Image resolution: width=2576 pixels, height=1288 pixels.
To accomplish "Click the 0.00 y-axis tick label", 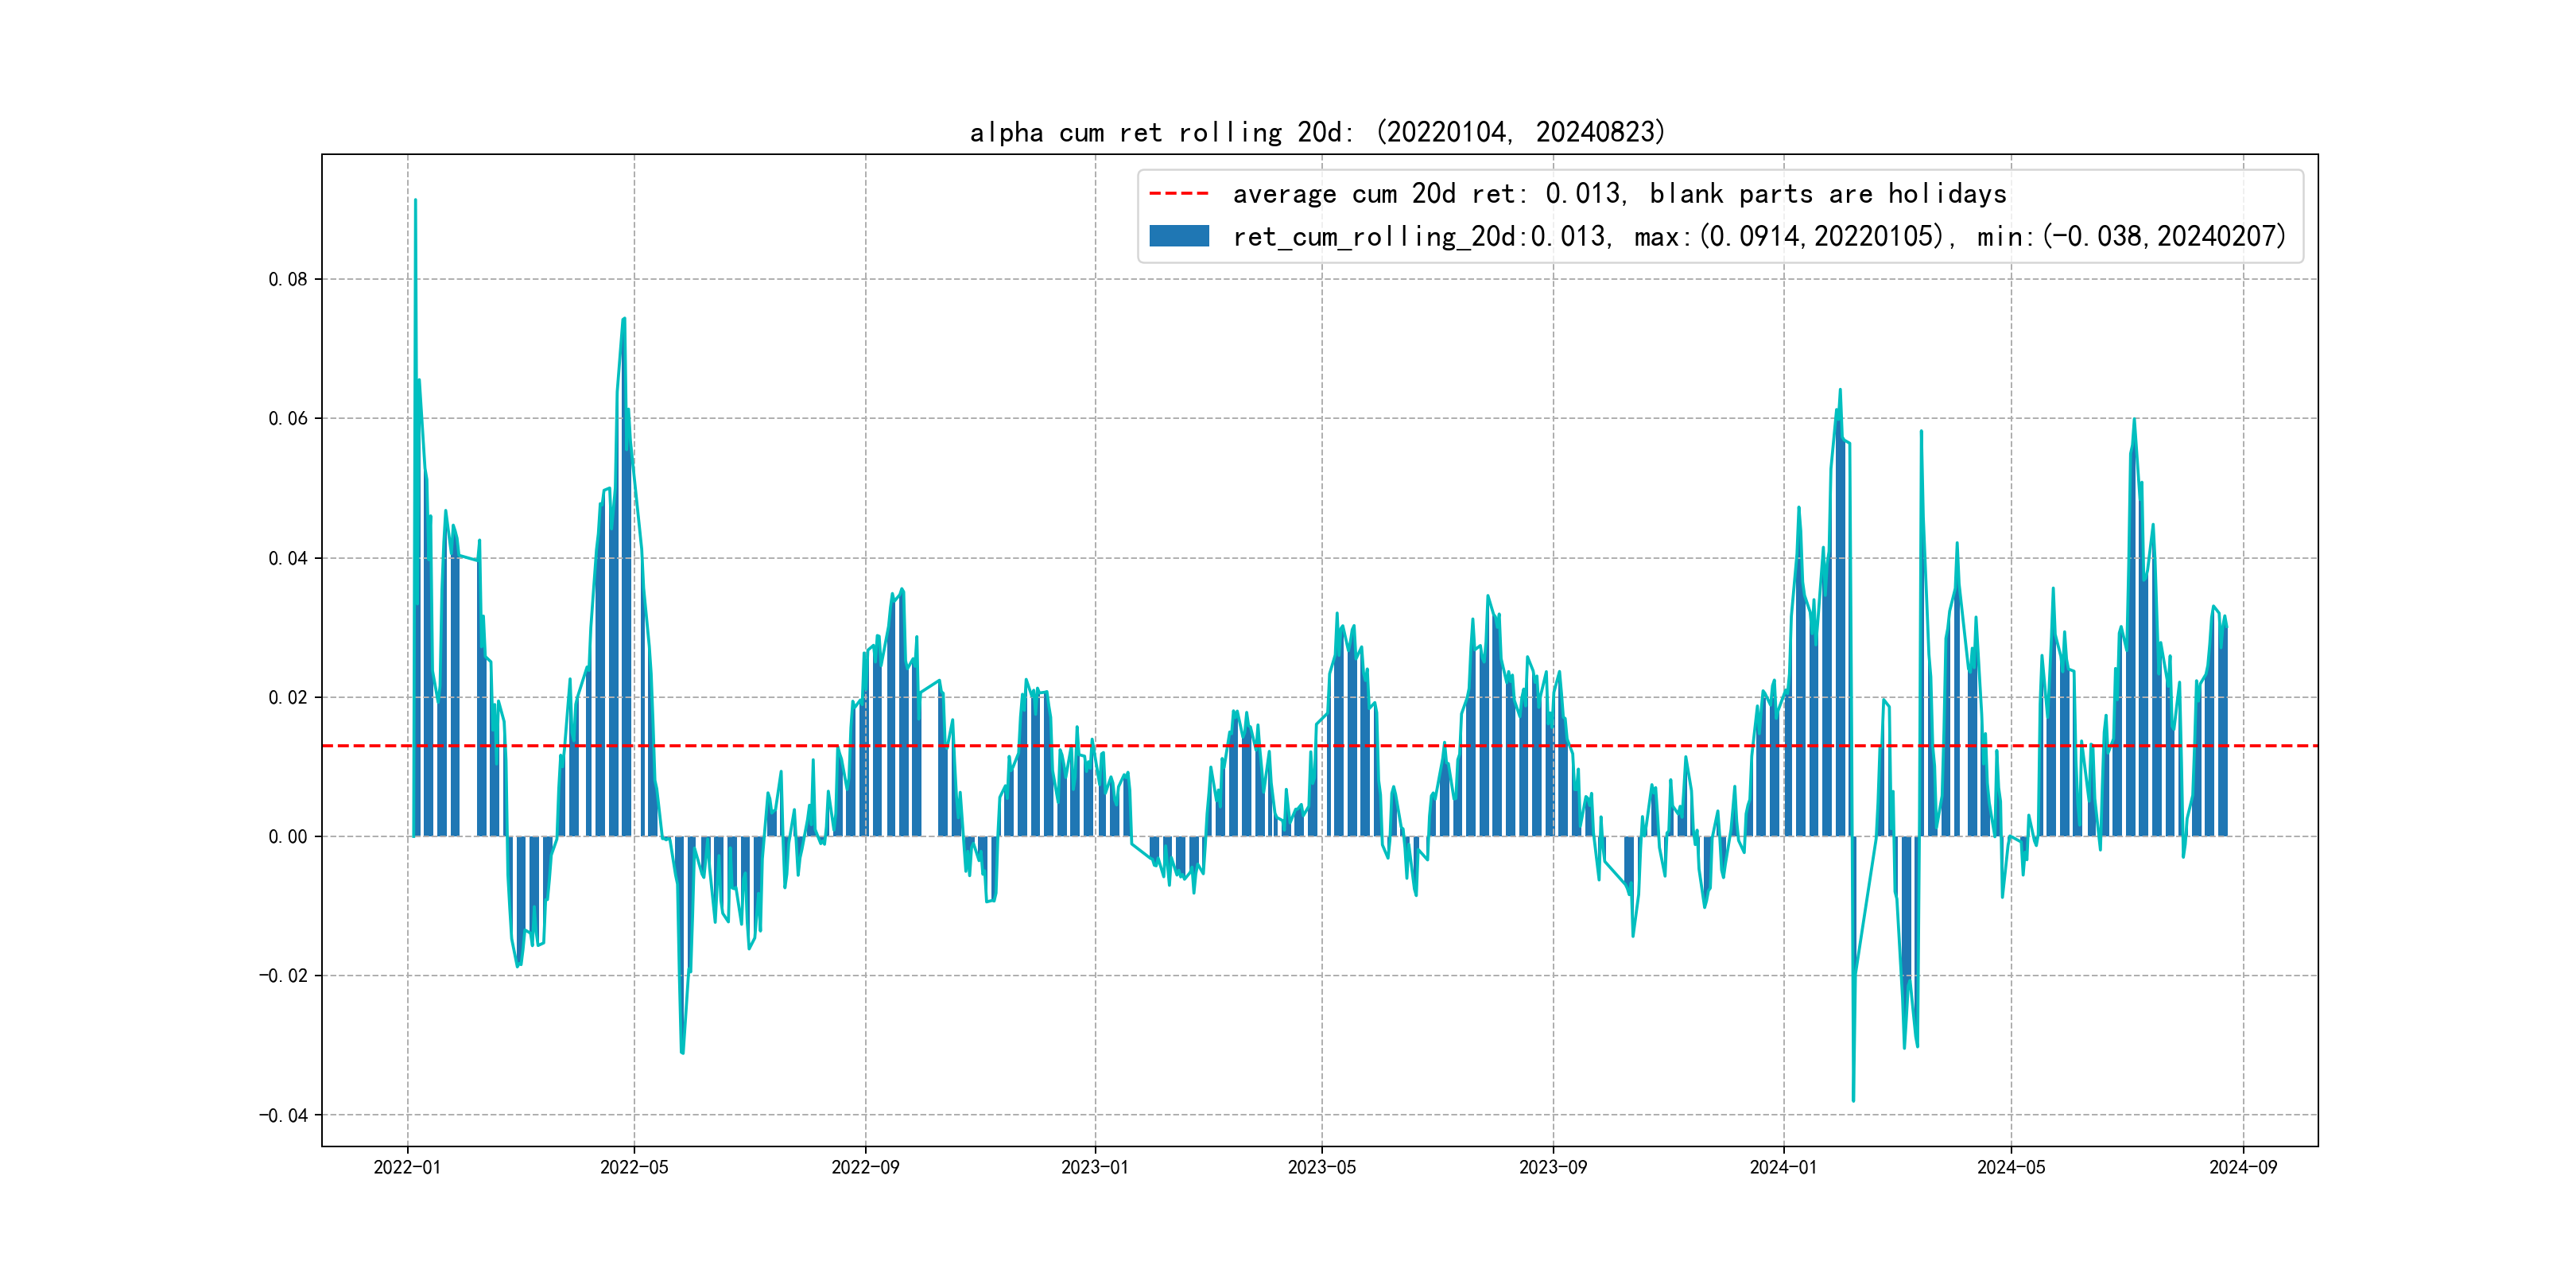I will point(288,837).
